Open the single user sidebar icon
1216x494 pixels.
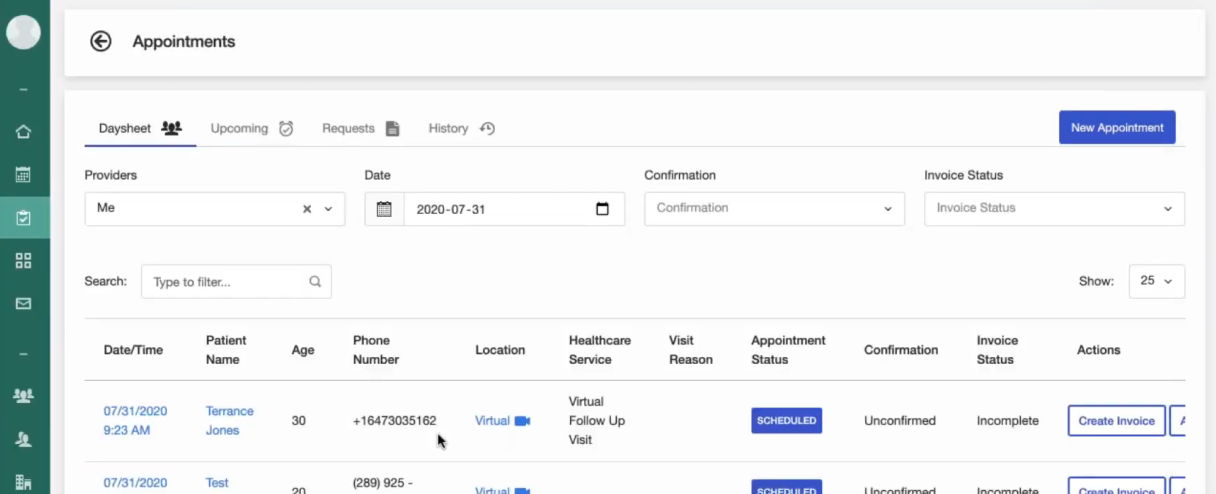point(24,438)
